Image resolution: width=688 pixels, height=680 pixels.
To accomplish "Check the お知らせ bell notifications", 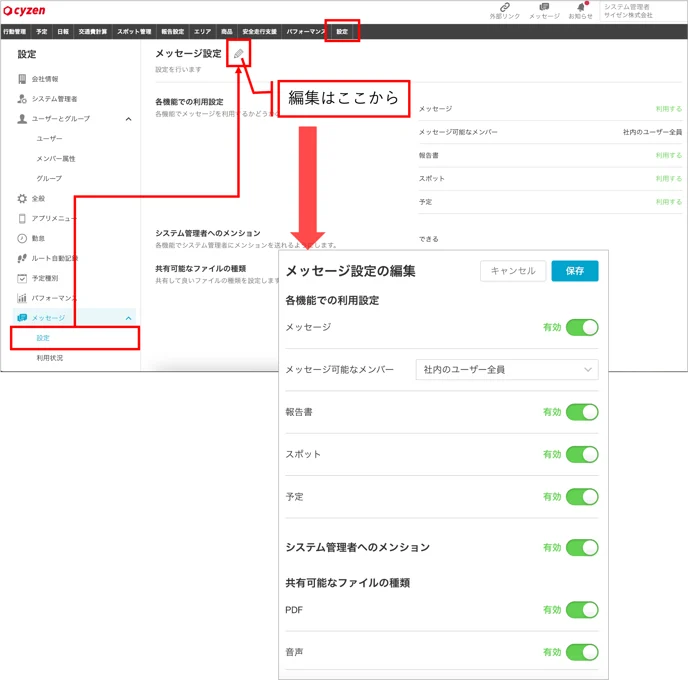I will click(580, 7).
